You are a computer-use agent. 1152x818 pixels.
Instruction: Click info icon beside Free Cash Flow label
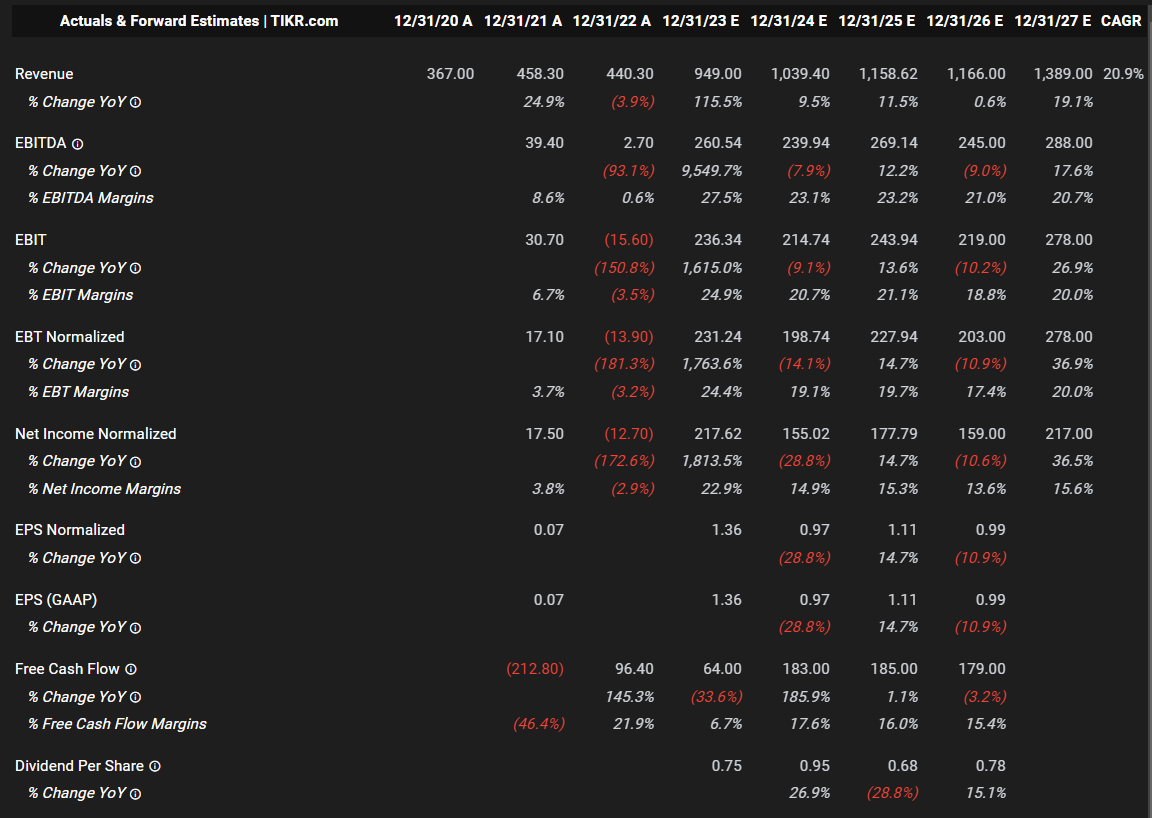pyautogui.click(x=131, y=669)
